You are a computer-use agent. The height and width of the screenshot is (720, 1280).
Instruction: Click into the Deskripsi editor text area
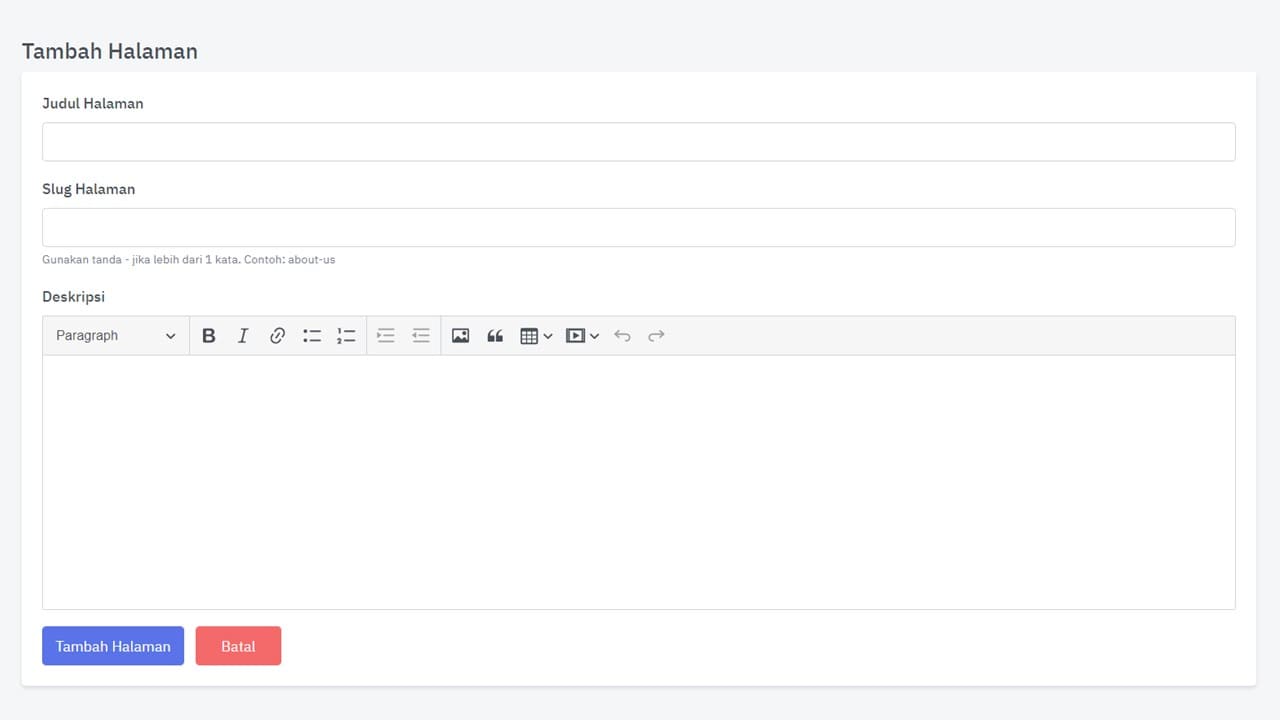(638, 482)
